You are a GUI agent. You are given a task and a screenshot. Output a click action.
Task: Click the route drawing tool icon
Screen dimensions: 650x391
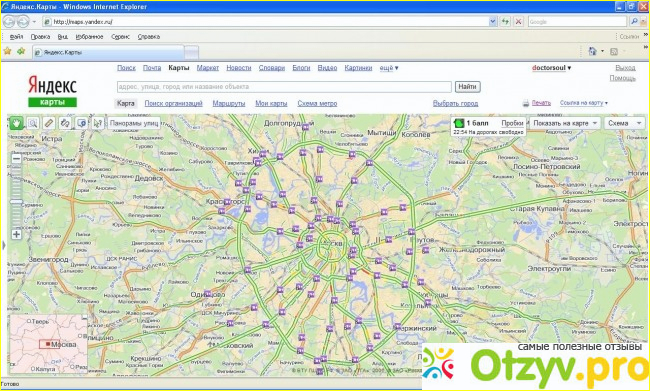click(x=65, y=123)
